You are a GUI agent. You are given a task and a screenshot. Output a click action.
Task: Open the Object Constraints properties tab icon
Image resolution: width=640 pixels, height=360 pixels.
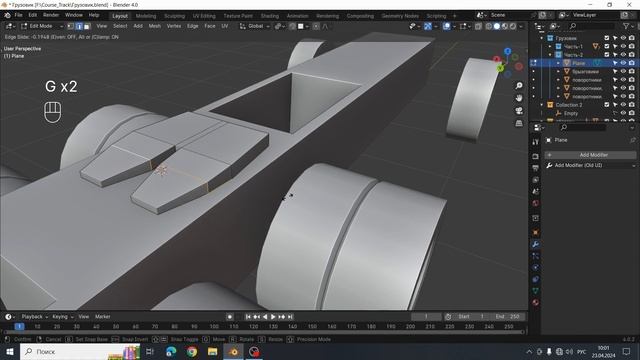click(x=536, y=279)
